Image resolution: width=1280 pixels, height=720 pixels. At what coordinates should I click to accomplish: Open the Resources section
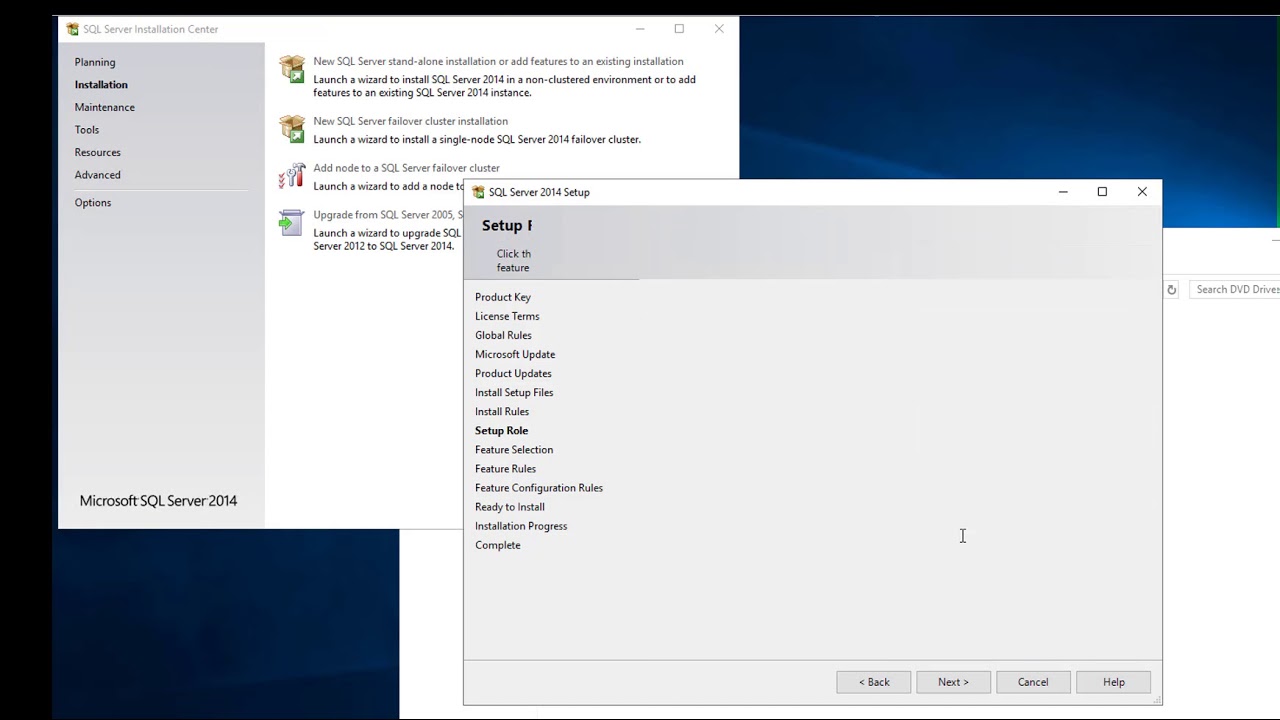pos(98,152)
